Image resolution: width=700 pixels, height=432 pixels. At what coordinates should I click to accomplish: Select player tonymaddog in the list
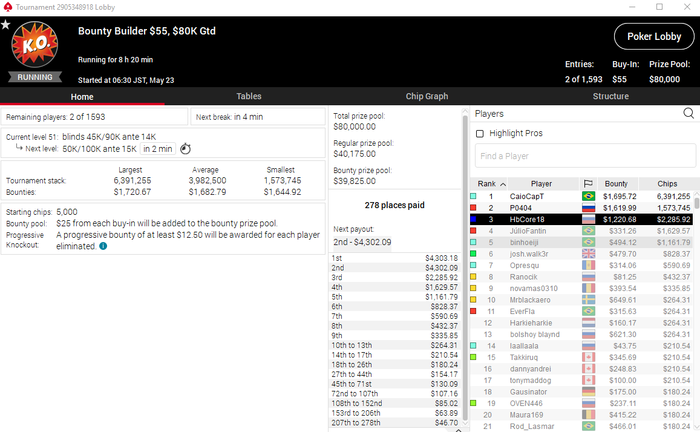coord(582,381)
